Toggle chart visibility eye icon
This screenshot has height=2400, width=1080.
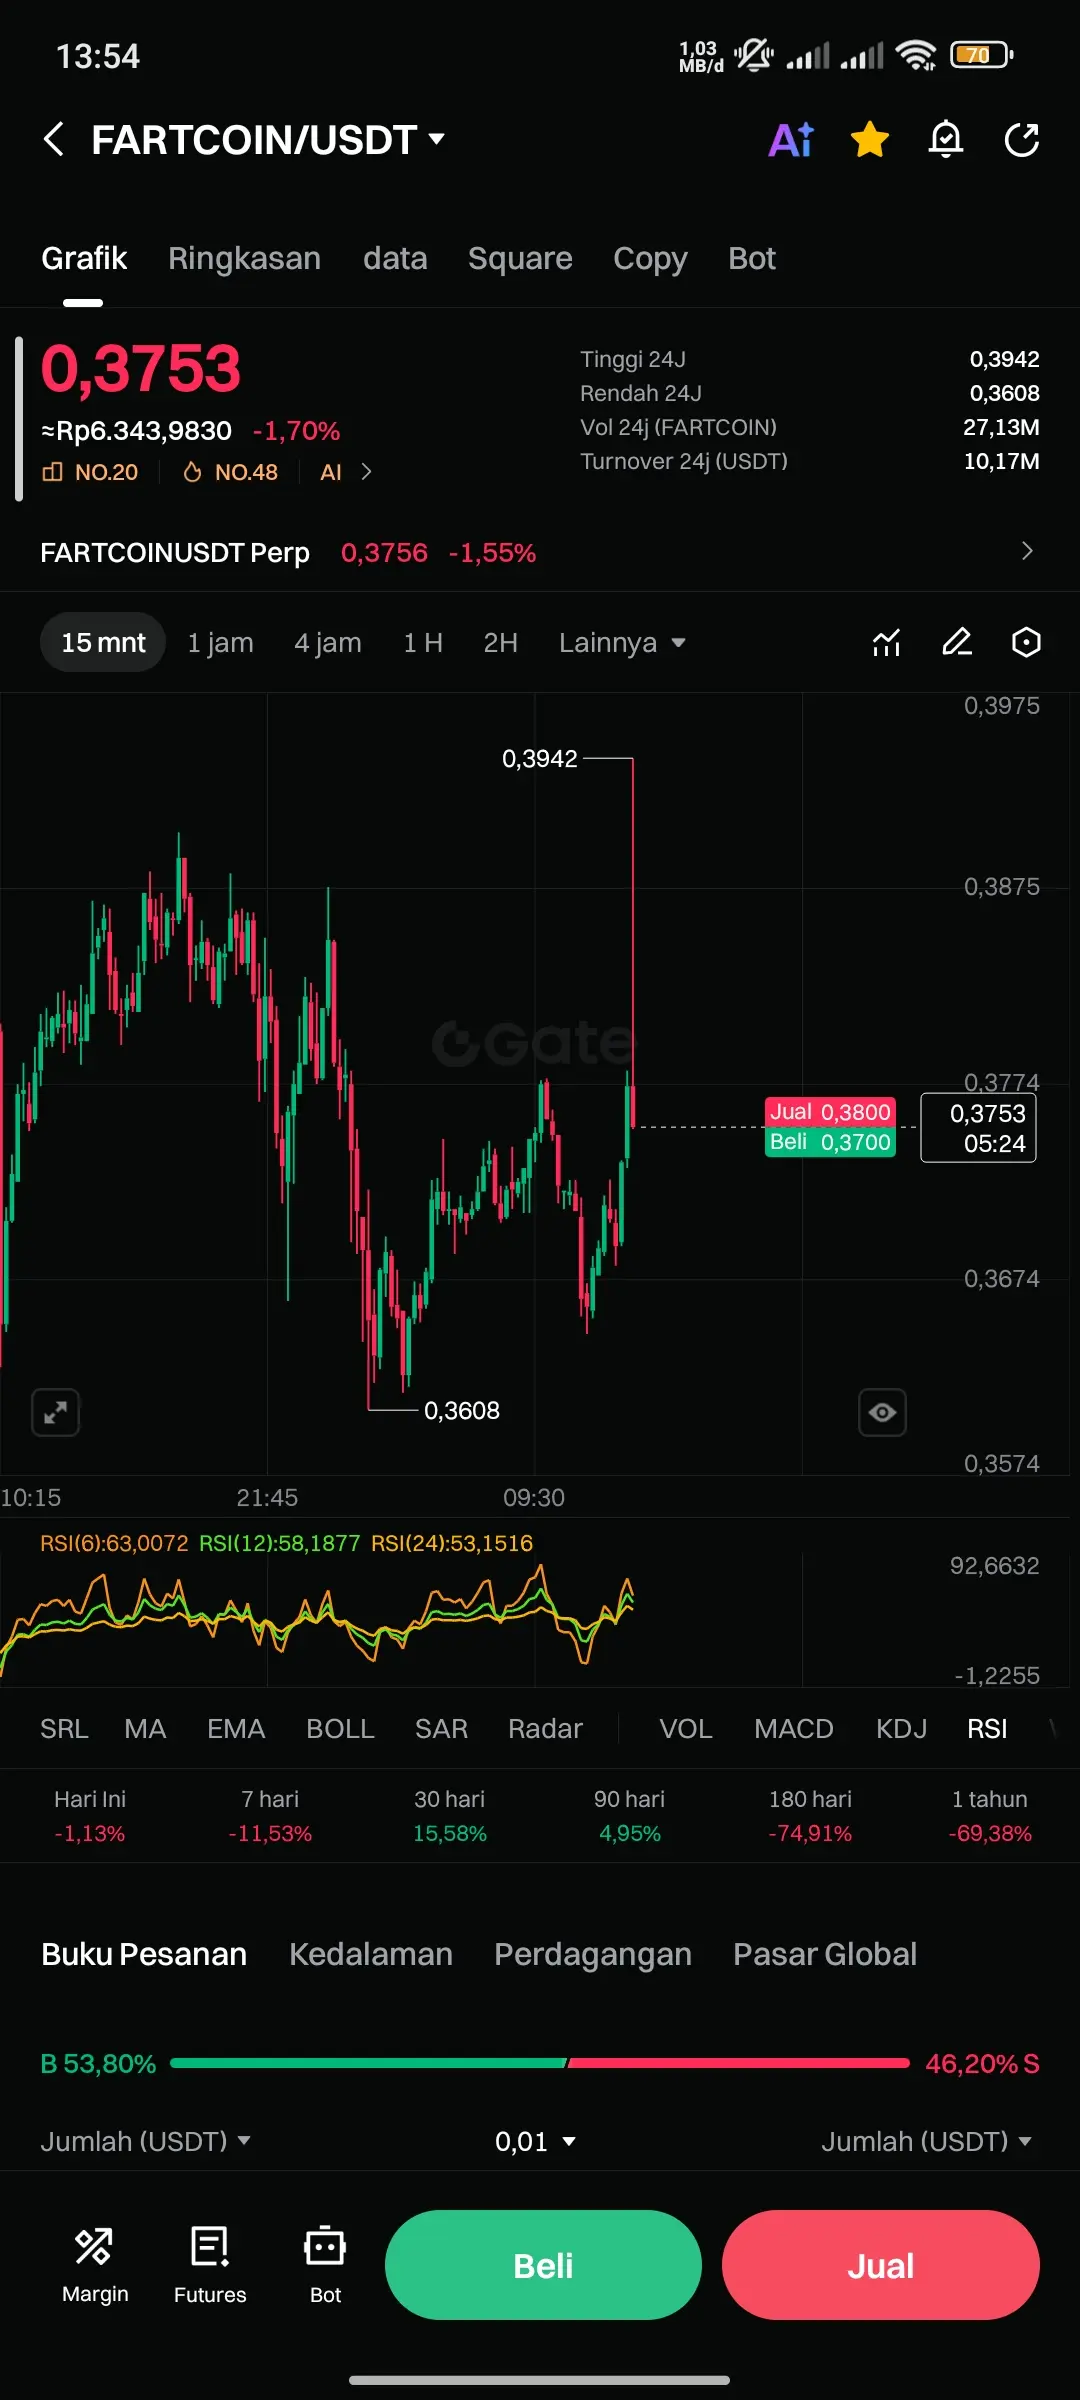click(x=882, y=1412)
